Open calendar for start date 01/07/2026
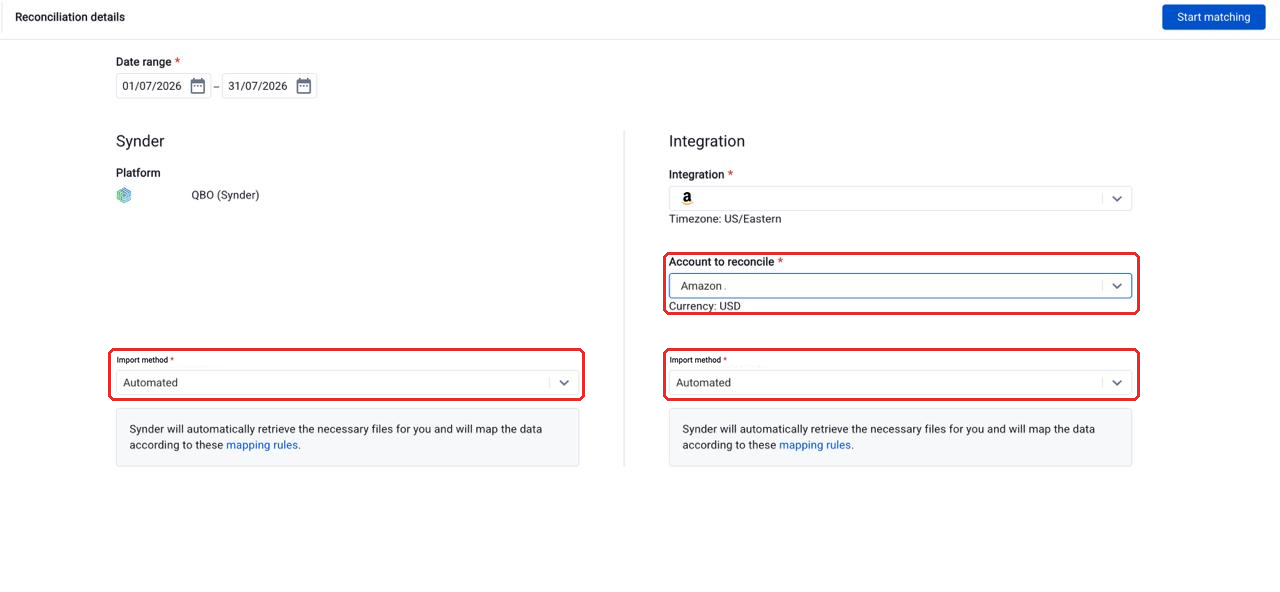This screenshot has width=1280, height=592. point(198,86)
